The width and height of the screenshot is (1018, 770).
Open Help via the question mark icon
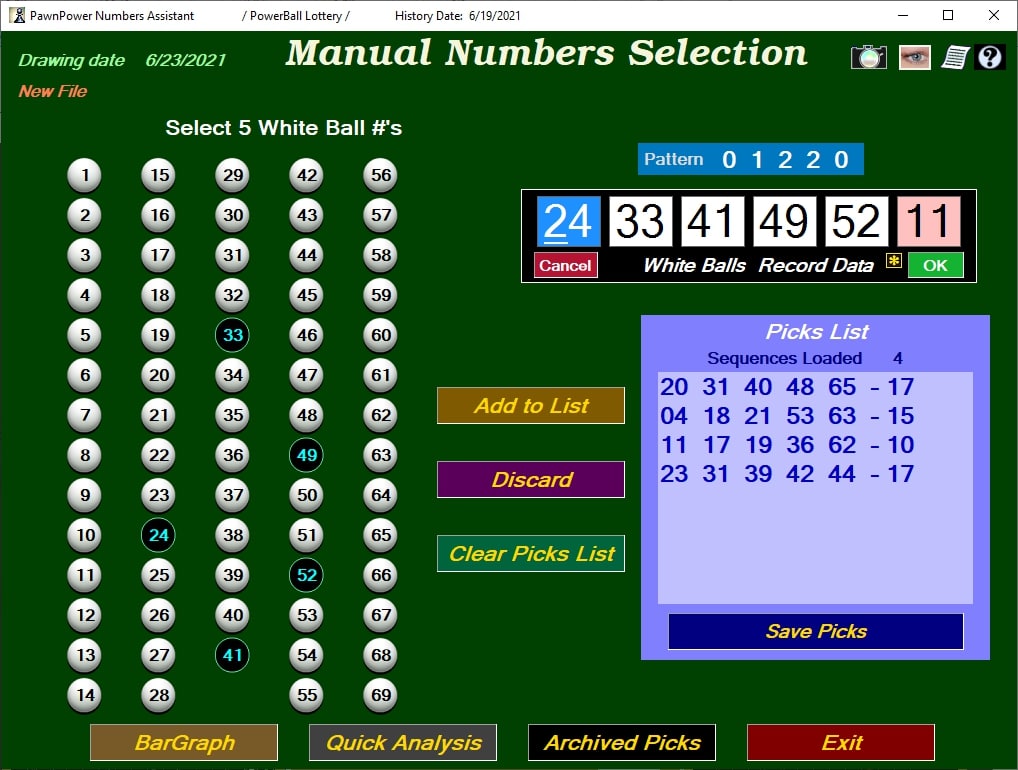pos(989,57)
